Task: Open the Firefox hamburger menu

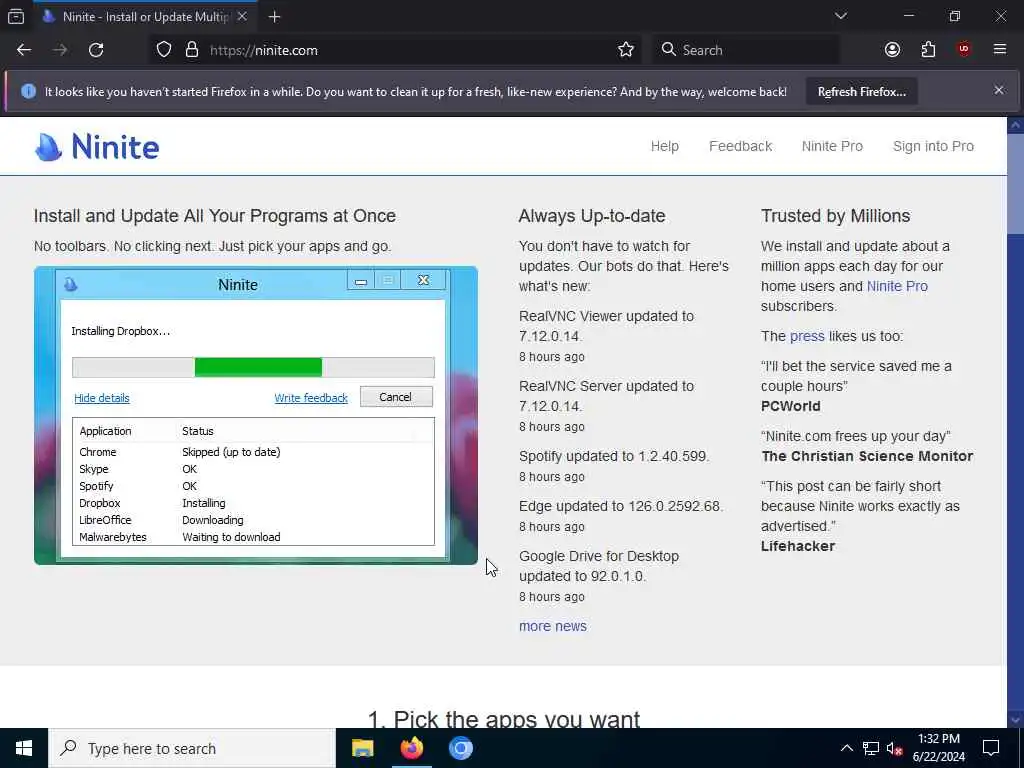Action: [x=1000, y=50]
